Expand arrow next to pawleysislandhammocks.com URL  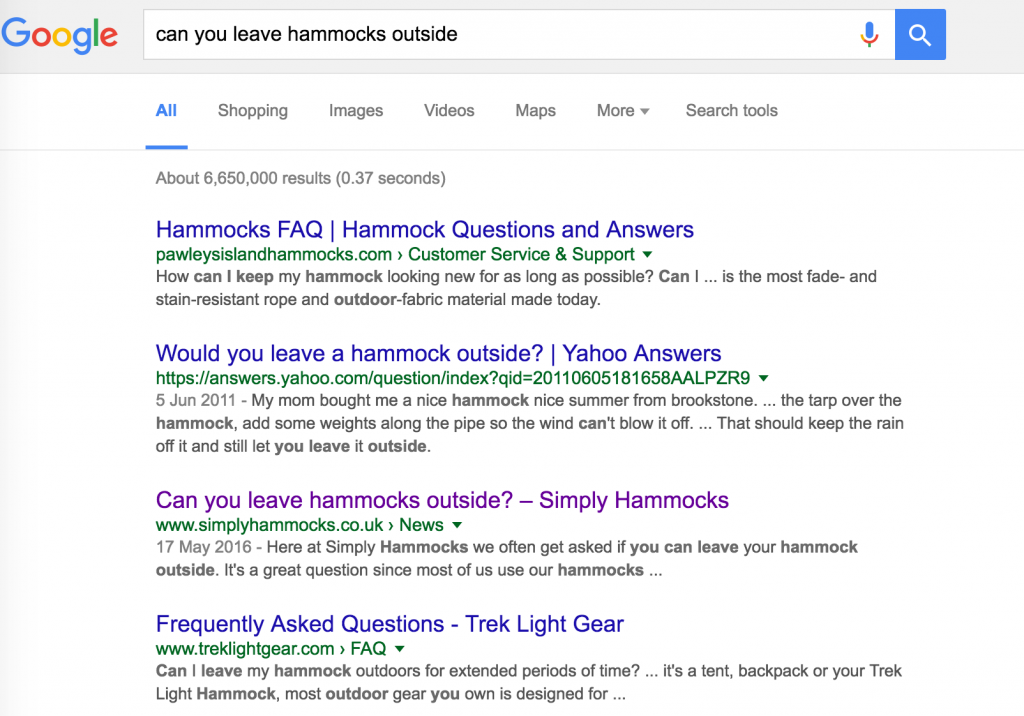[x=647, y=254]
